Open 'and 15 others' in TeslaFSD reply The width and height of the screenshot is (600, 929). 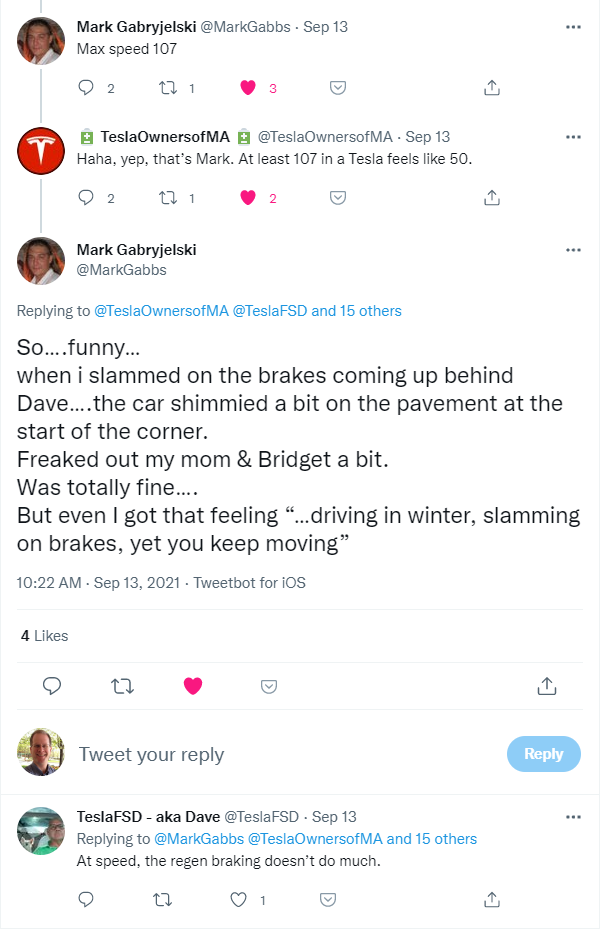[432, 839]
